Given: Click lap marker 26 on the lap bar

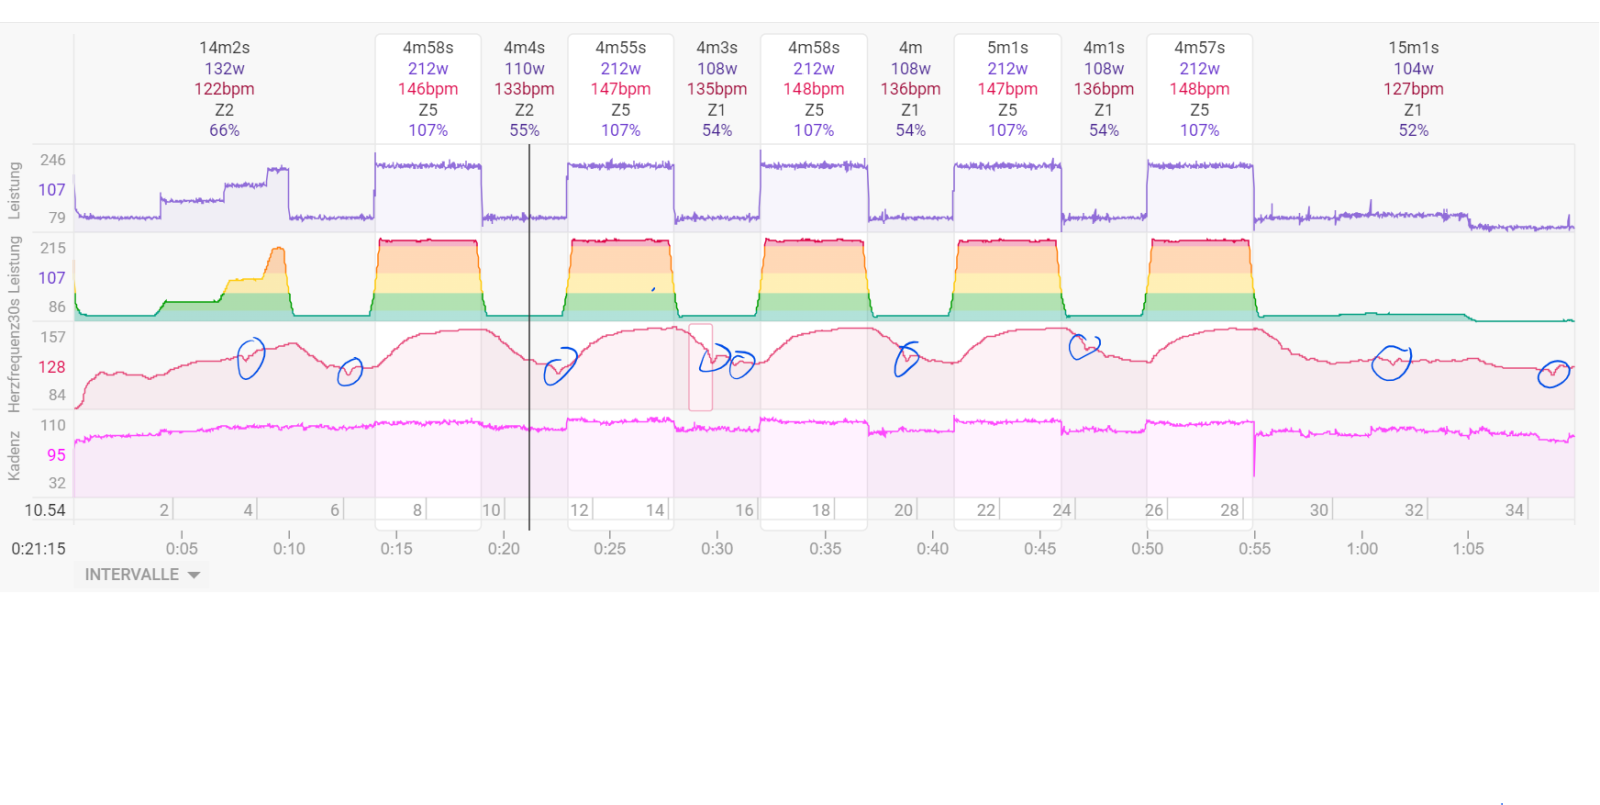Looking at the screenshot, I should (x=1154, y=510).
